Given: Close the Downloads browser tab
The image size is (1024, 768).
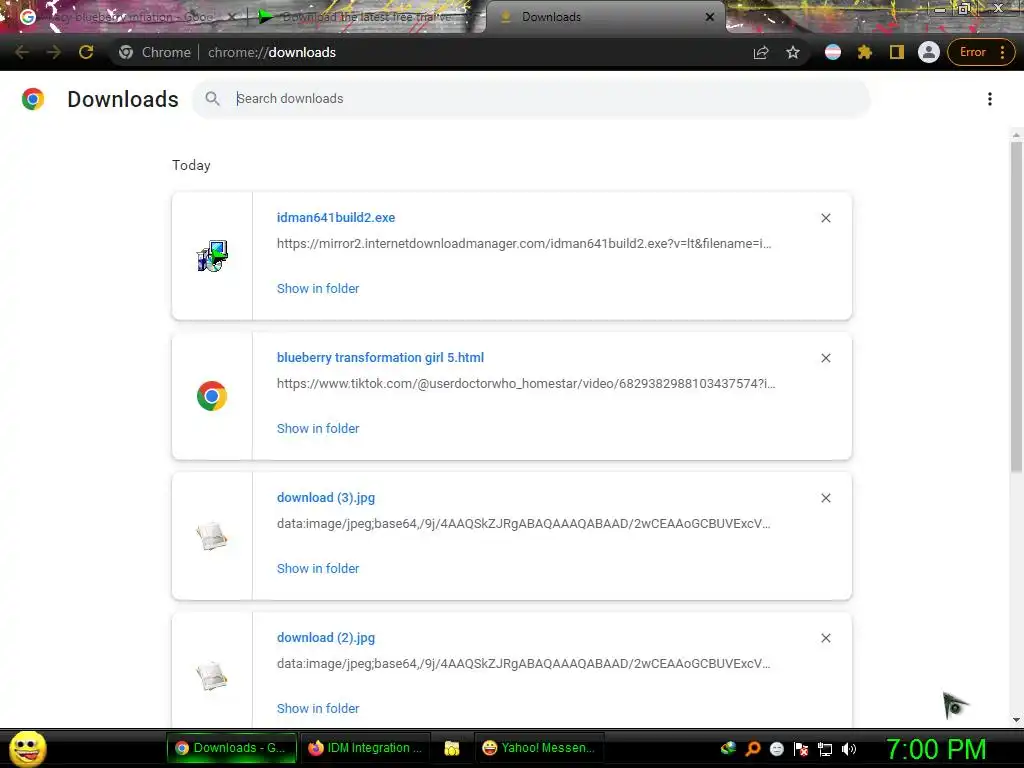Looking at the screenshot, I should coord(709,17).
